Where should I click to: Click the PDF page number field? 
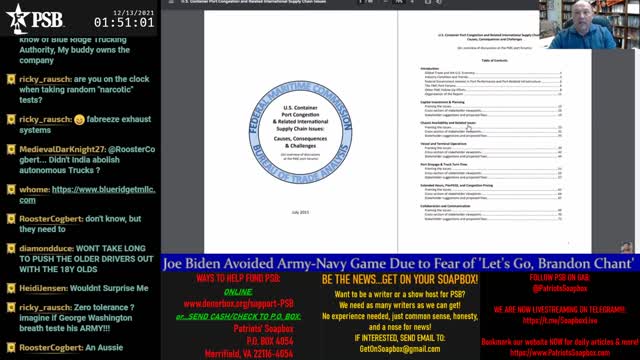click(366, 2)
